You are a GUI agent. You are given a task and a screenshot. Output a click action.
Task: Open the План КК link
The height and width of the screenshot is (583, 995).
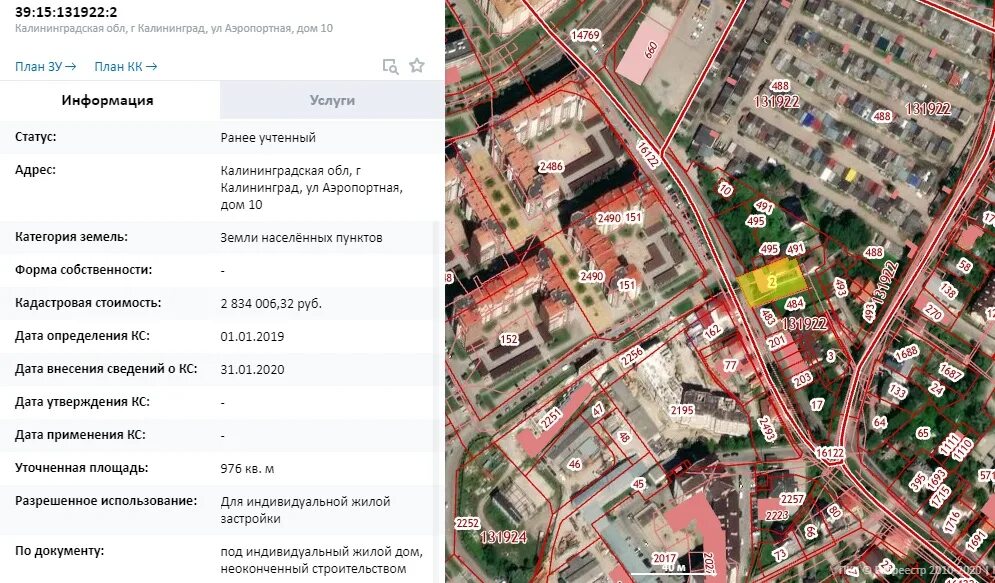(126, 67)
